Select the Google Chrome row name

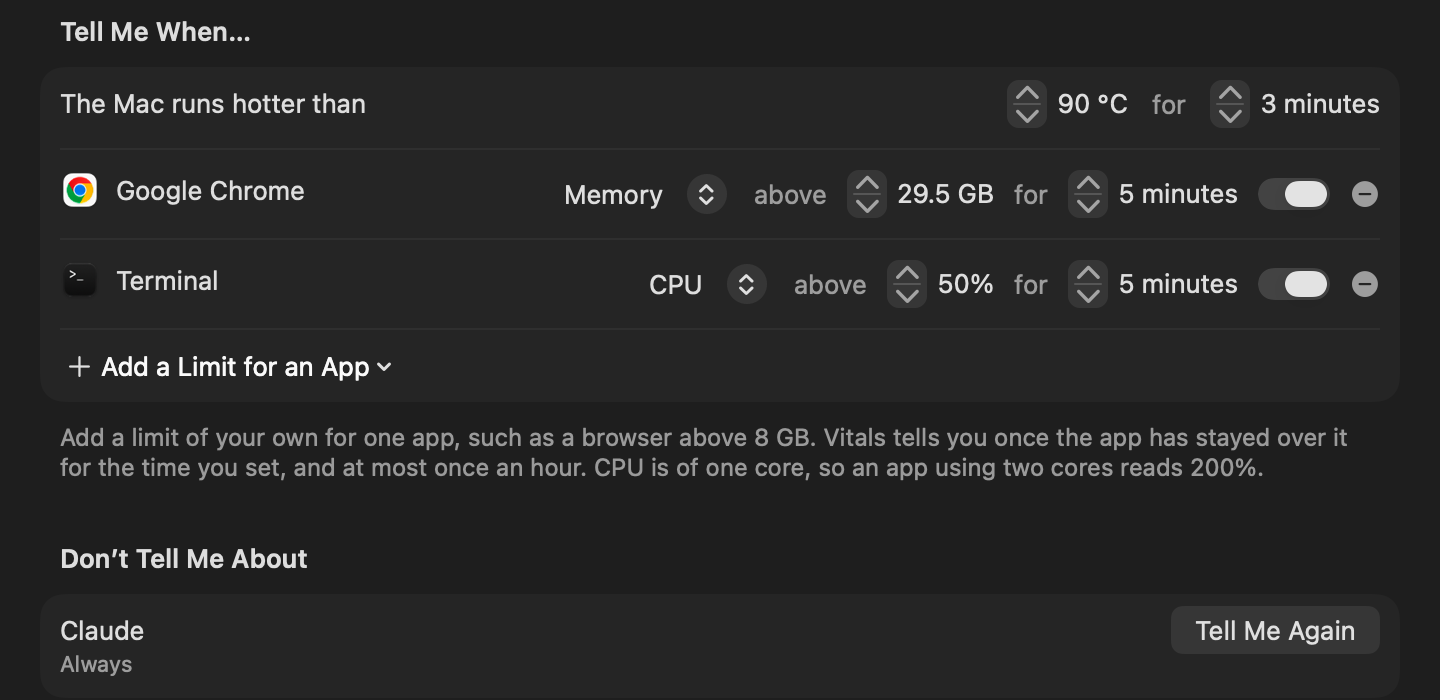point(210,191)
